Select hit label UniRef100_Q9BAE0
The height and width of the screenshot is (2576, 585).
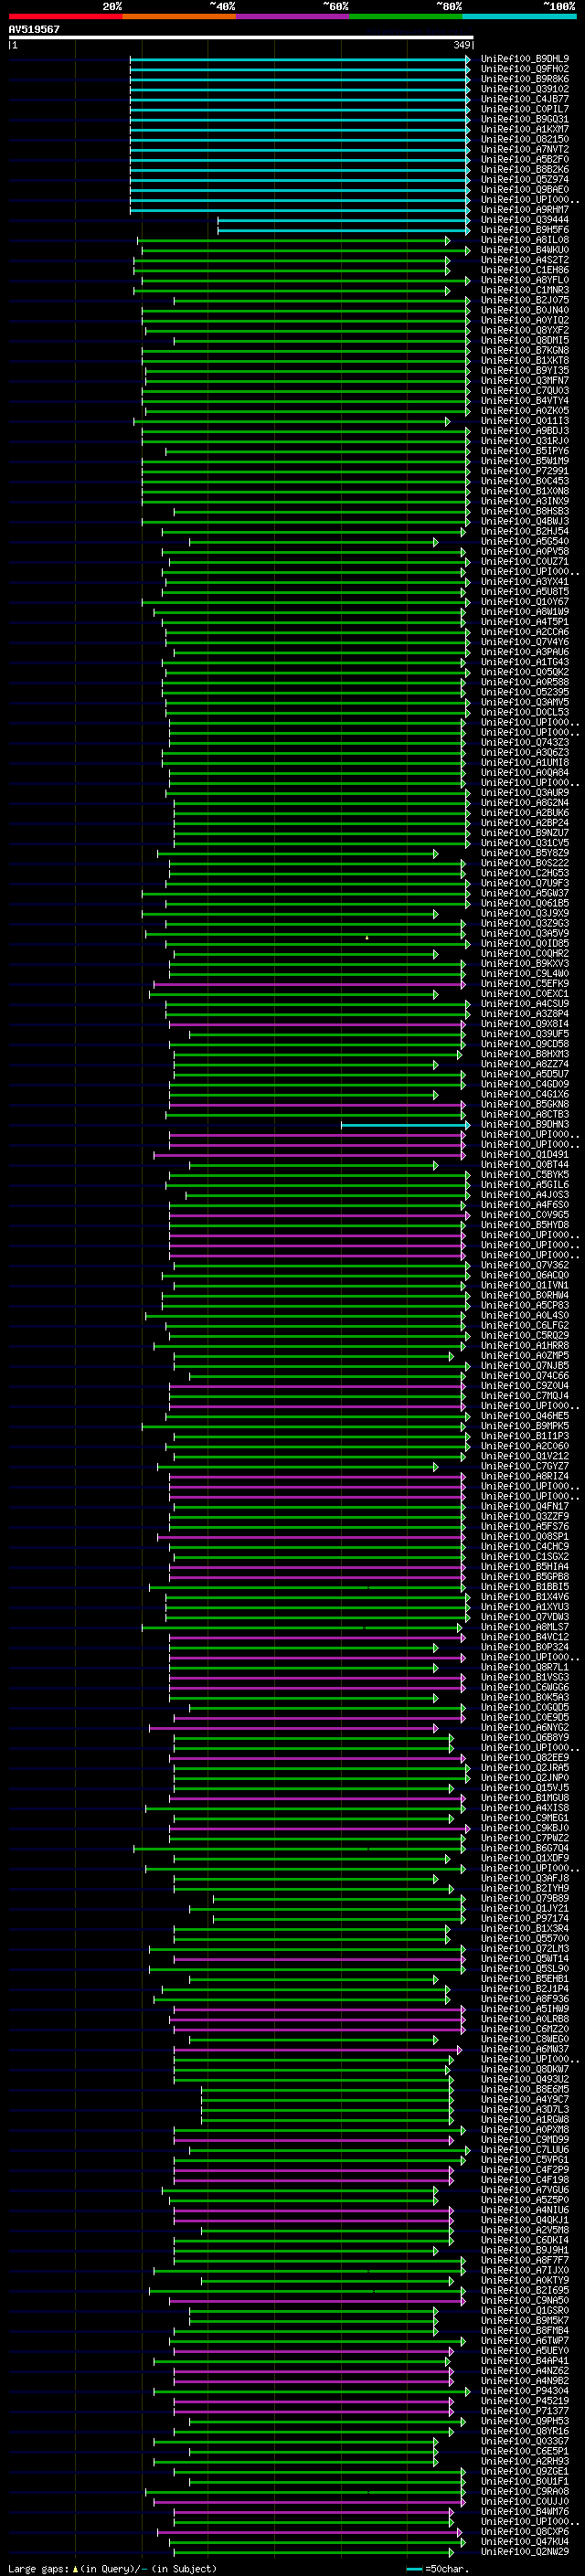click(524, 190)
